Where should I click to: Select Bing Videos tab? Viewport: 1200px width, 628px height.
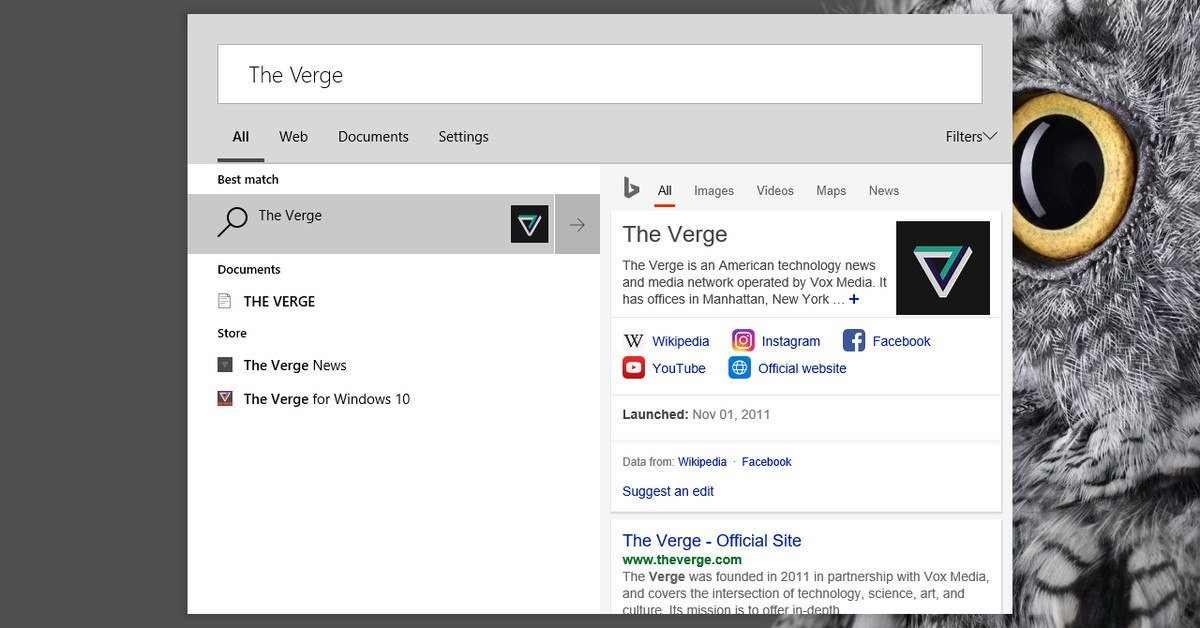(775, 190)
